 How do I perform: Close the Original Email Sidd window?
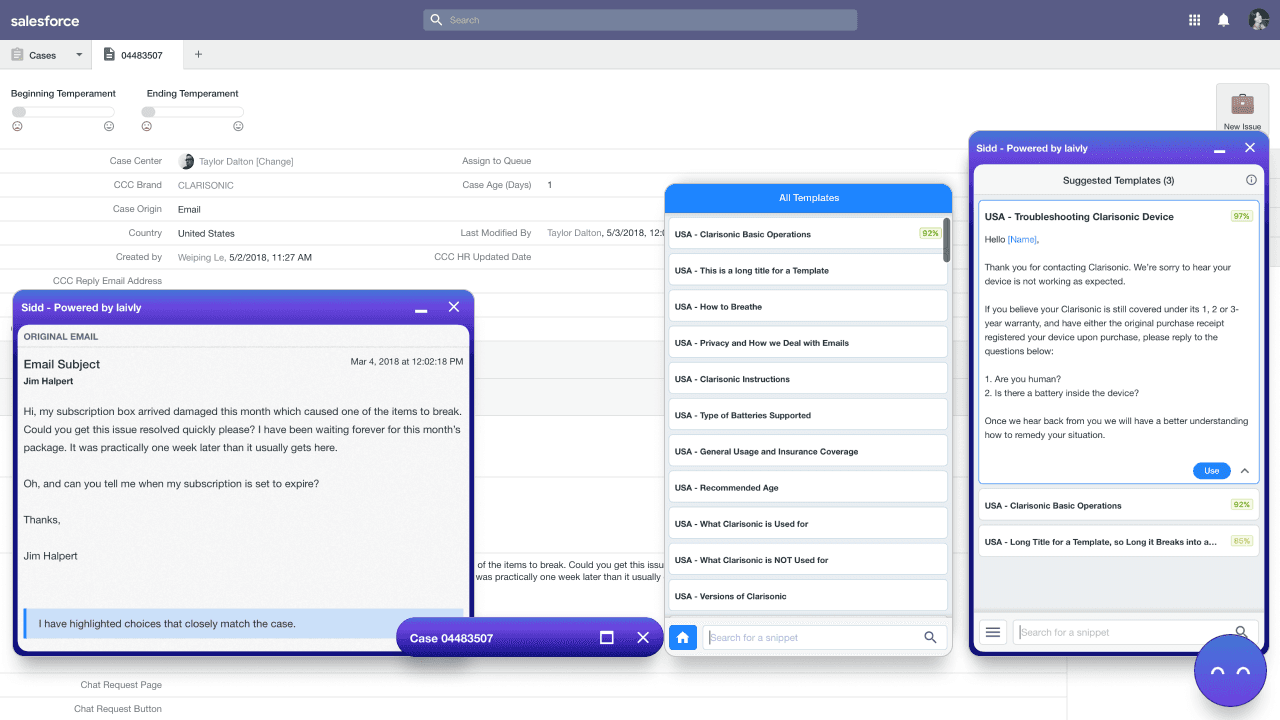[x=454, y=307]
